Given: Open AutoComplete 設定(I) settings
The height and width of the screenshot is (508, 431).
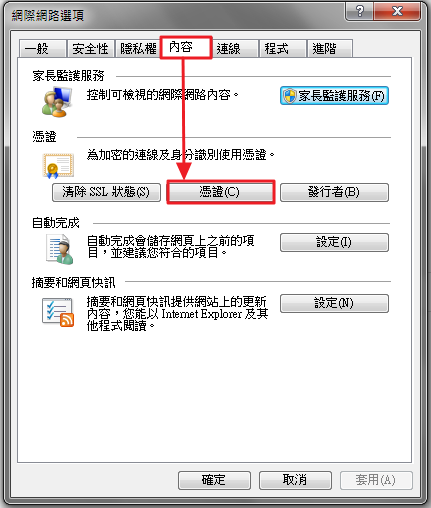Looking at the screenshot, I should point(334,242).
